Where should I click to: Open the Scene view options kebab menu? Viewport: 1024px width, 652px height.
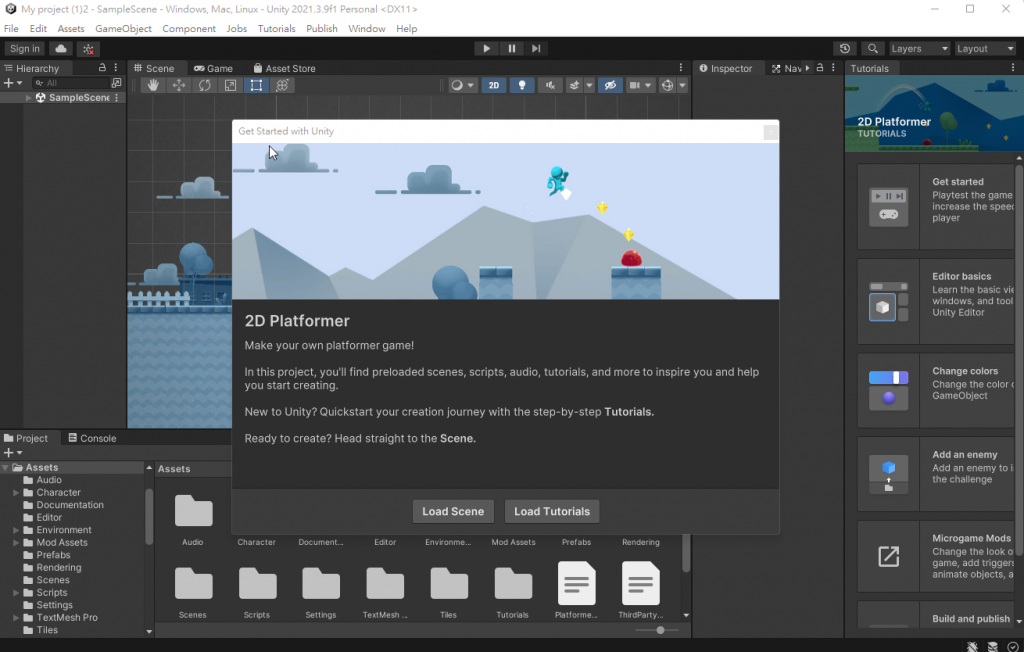[680, 68]
